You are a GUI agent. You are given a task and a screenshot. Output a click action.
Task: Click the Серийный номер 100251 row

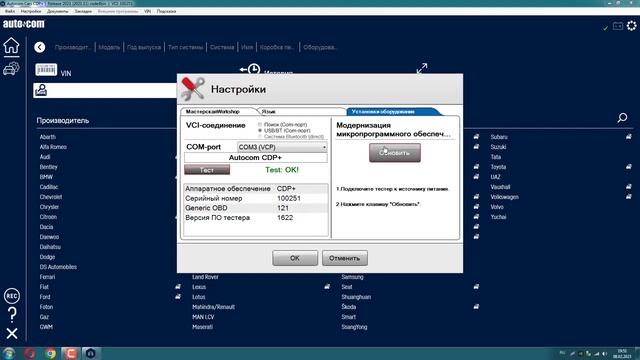point(256,198)
